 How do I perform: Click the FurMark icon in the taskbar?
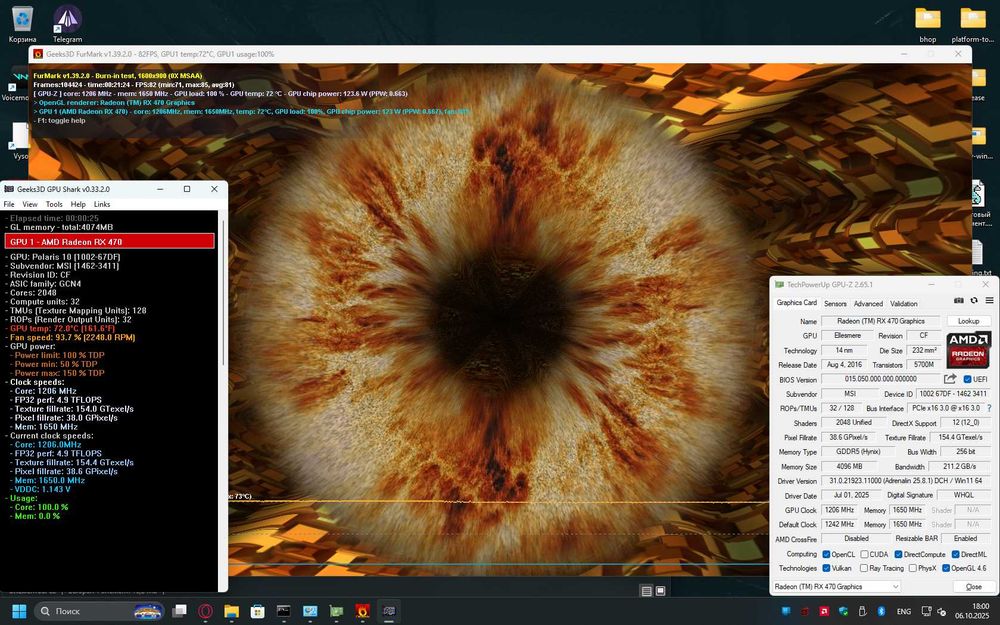(x=362, y=611)
